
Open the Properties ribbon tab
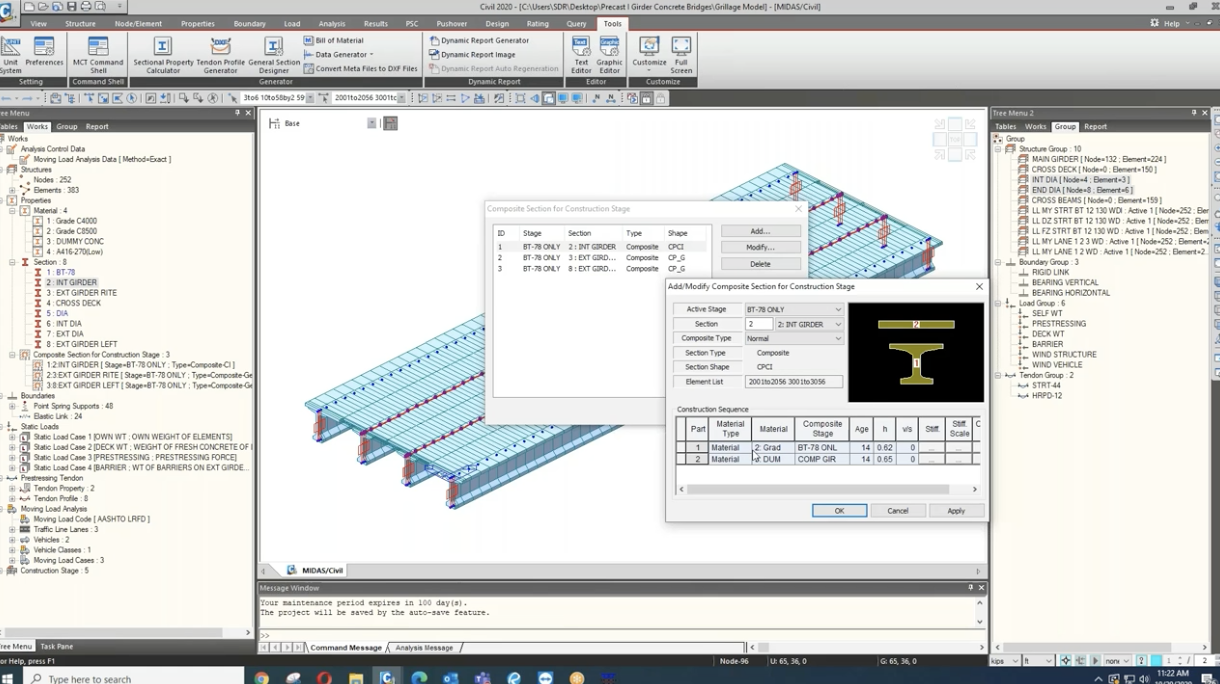pos(197,24)
